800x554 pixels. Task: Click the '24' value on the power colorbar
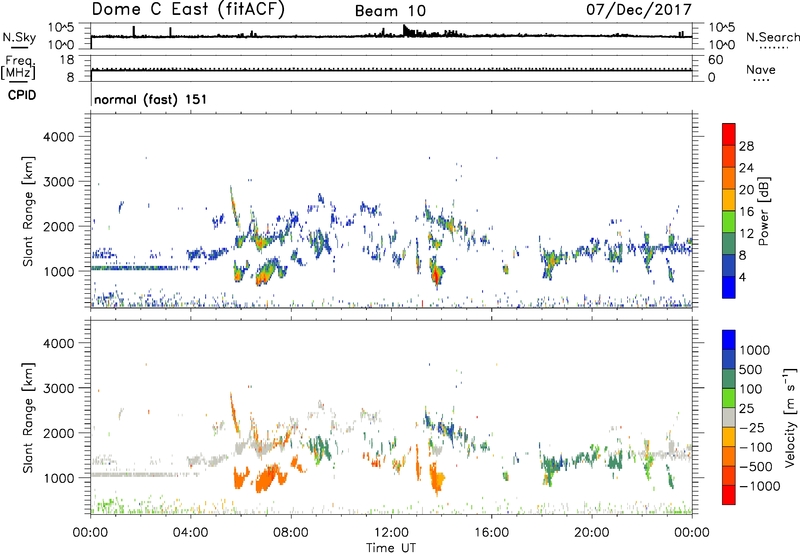pos(746,168)
